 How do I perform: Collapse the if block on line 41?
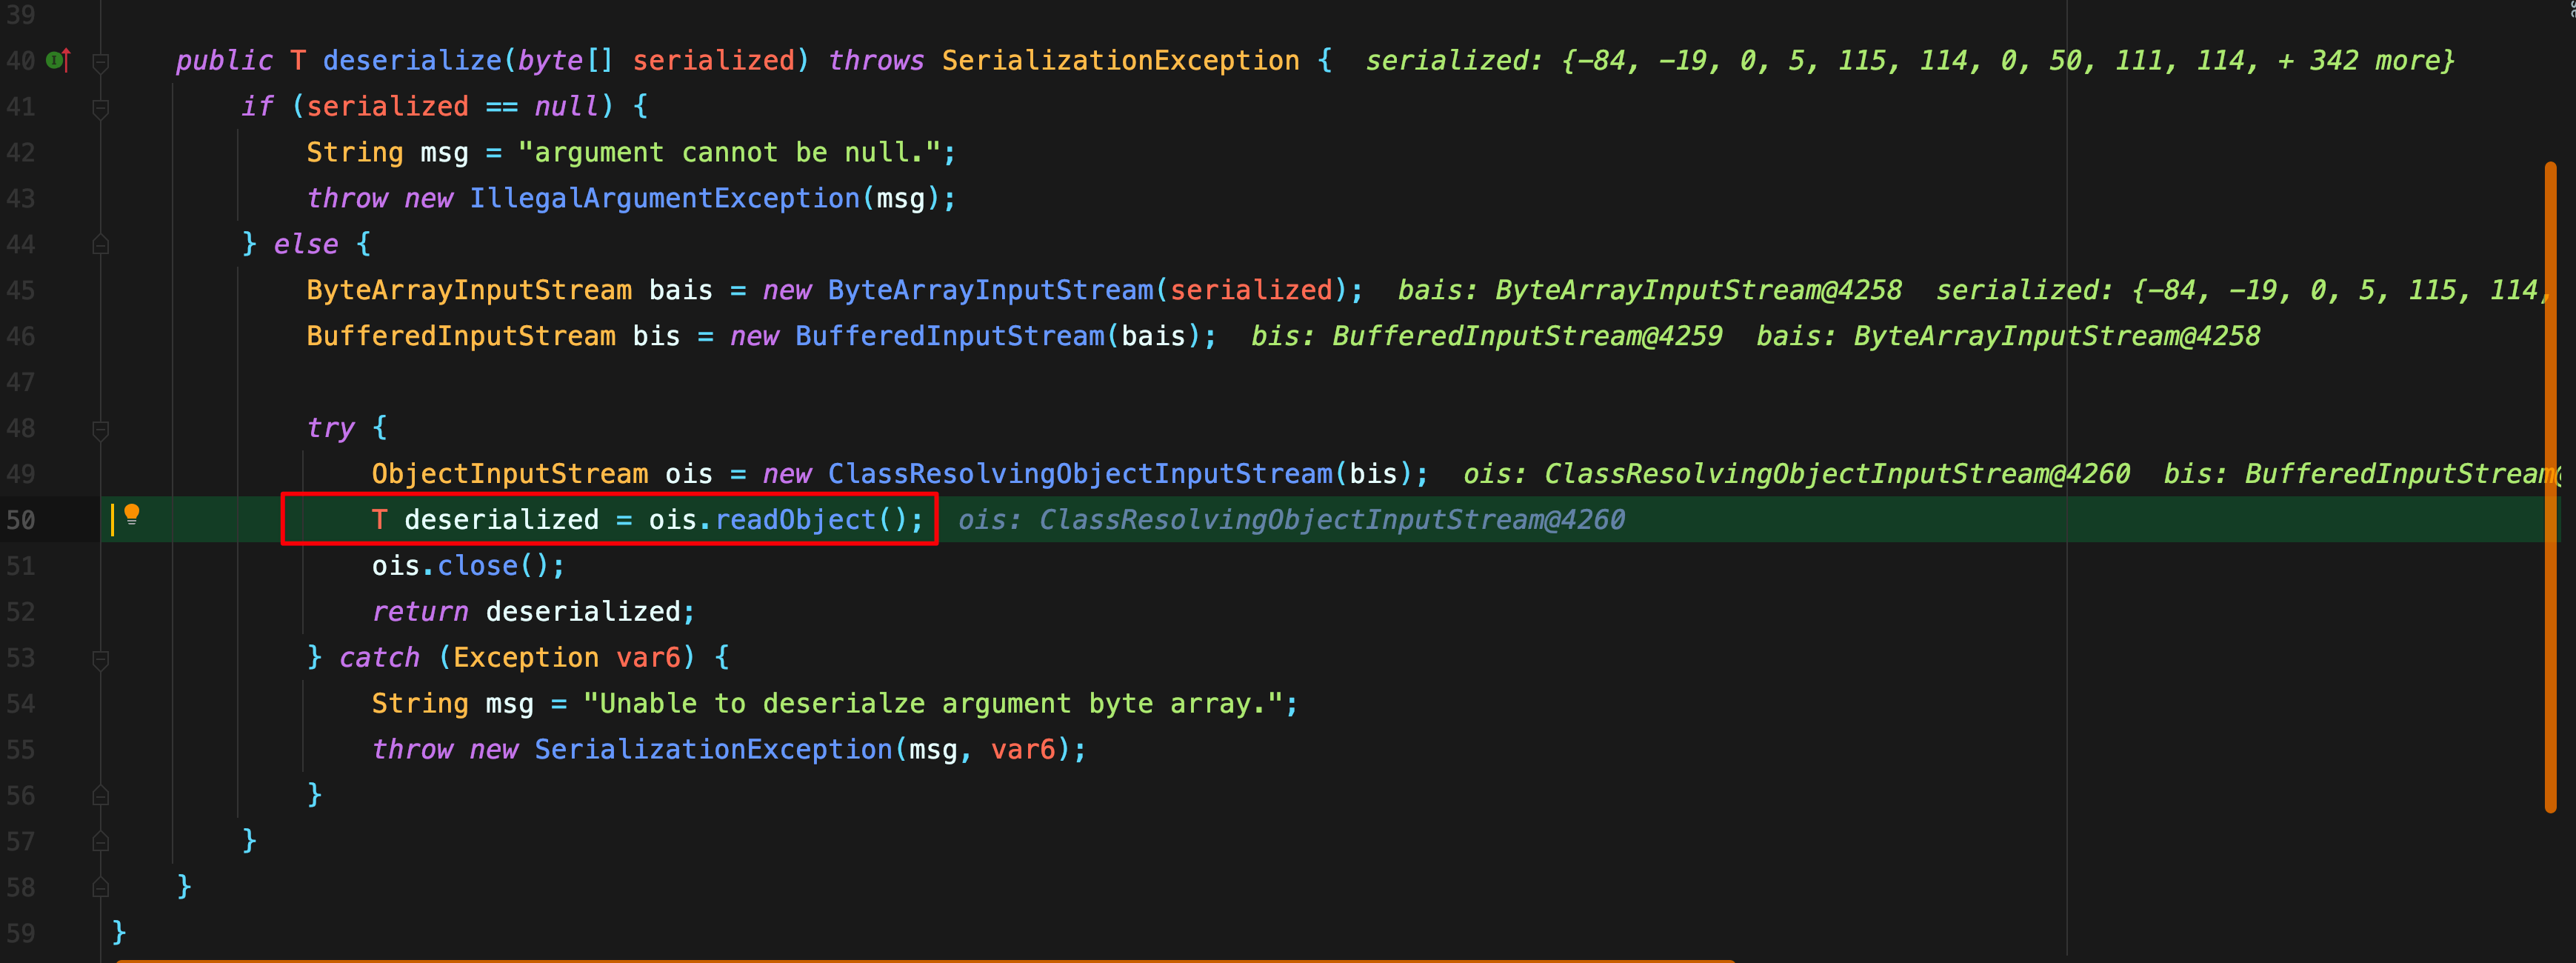point(100,108)
